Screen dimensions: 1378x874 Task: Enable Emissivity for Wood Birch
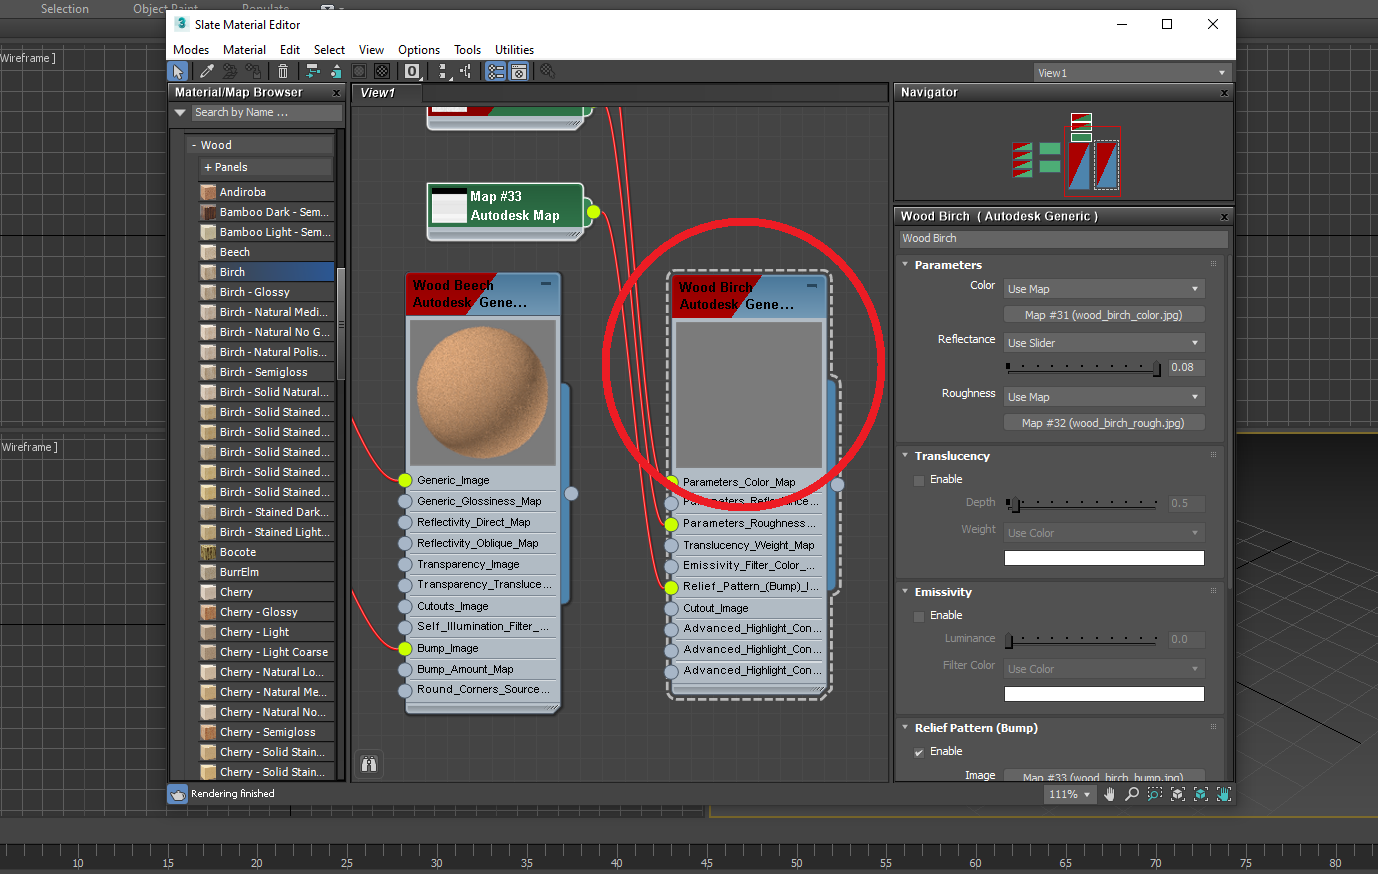(x=918, y=615)
